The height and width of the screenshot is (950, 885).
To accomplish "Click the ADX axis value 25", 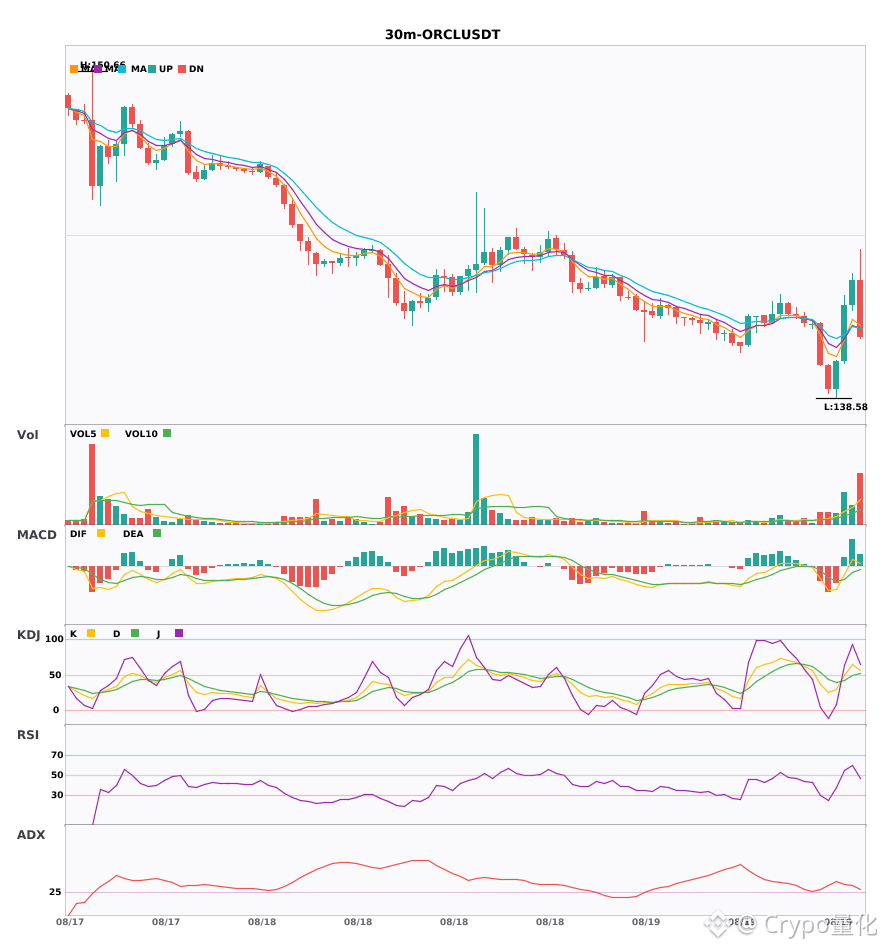I will click(x=55, y=892).
